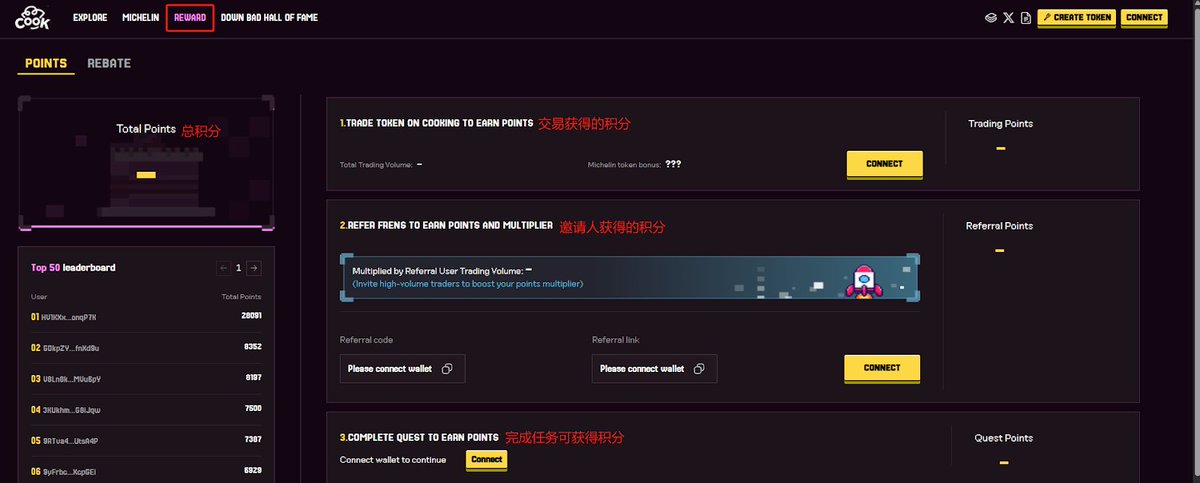Click Connect in the trade token section
The height and width of the screenshot is (483, 1200).
point(884,164)
